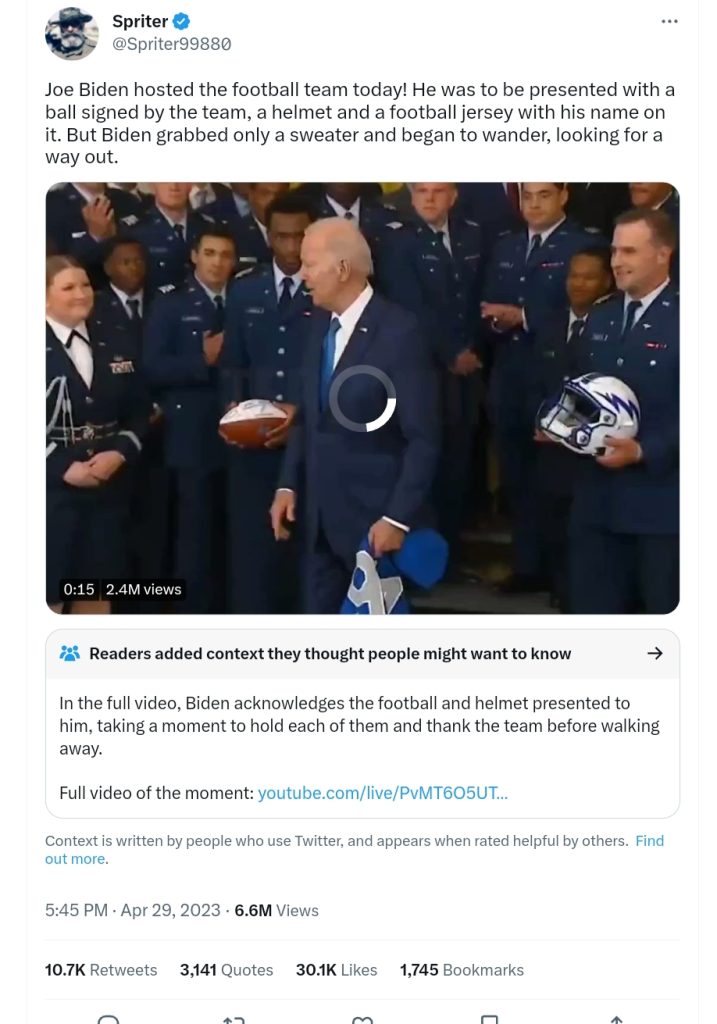The width and height of the screenshot is (717, 1024).
Task: Open the 30.1K Likes list
Action: coord(336,970)
